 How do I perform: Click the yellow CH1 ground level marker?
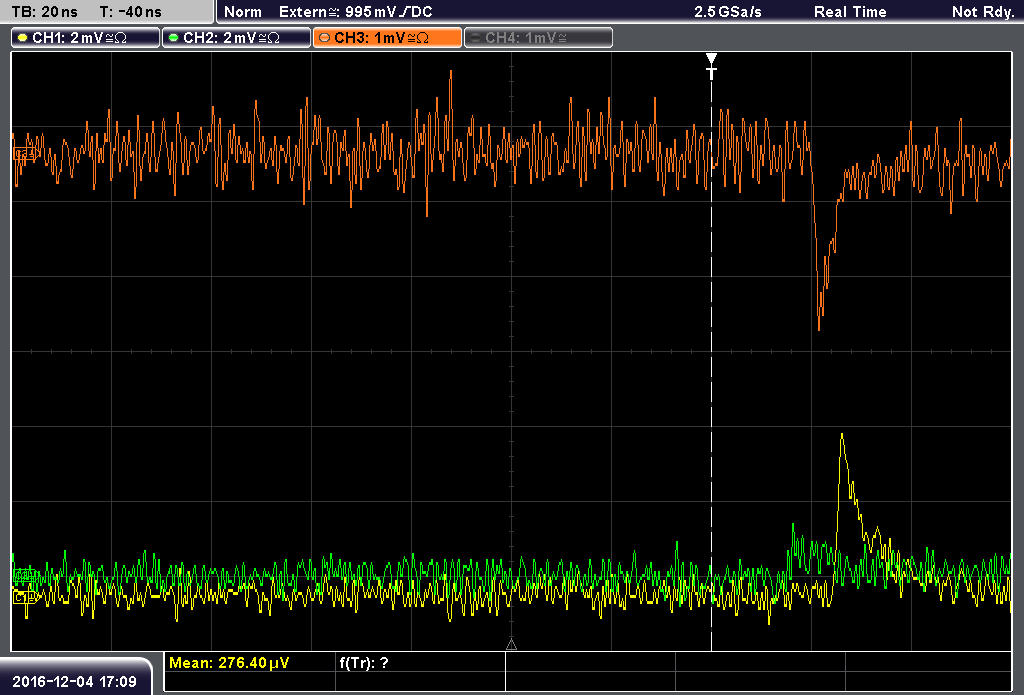point(25,597)
